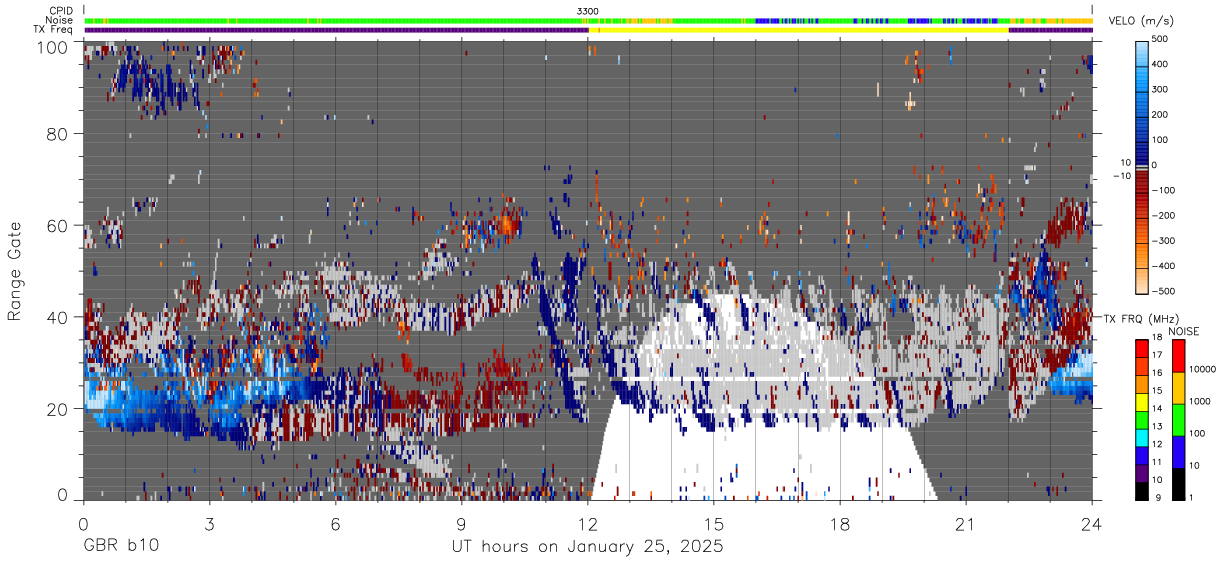
Task: Click the blue swatch in the NOISE legend
Action: click(x=1178, y=451)
